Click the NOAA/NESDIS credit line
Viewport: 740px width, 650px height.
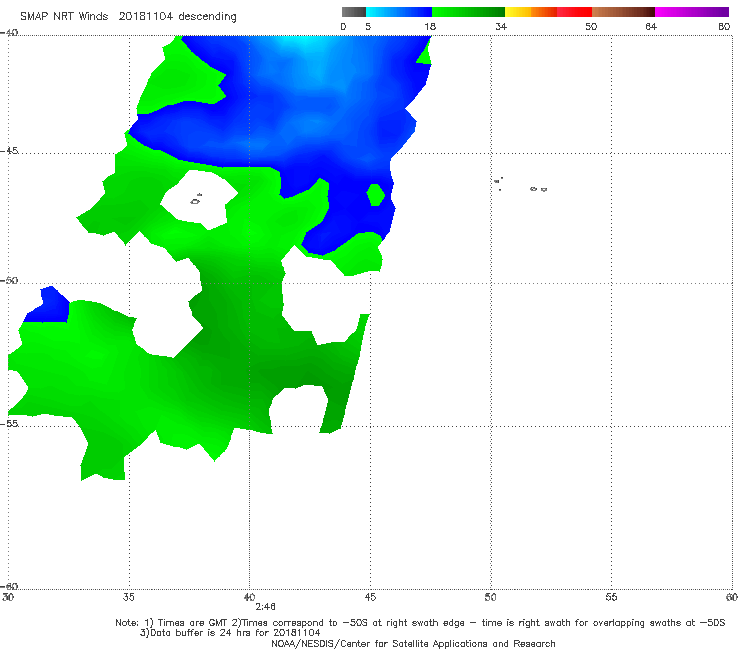coord(413,644)
